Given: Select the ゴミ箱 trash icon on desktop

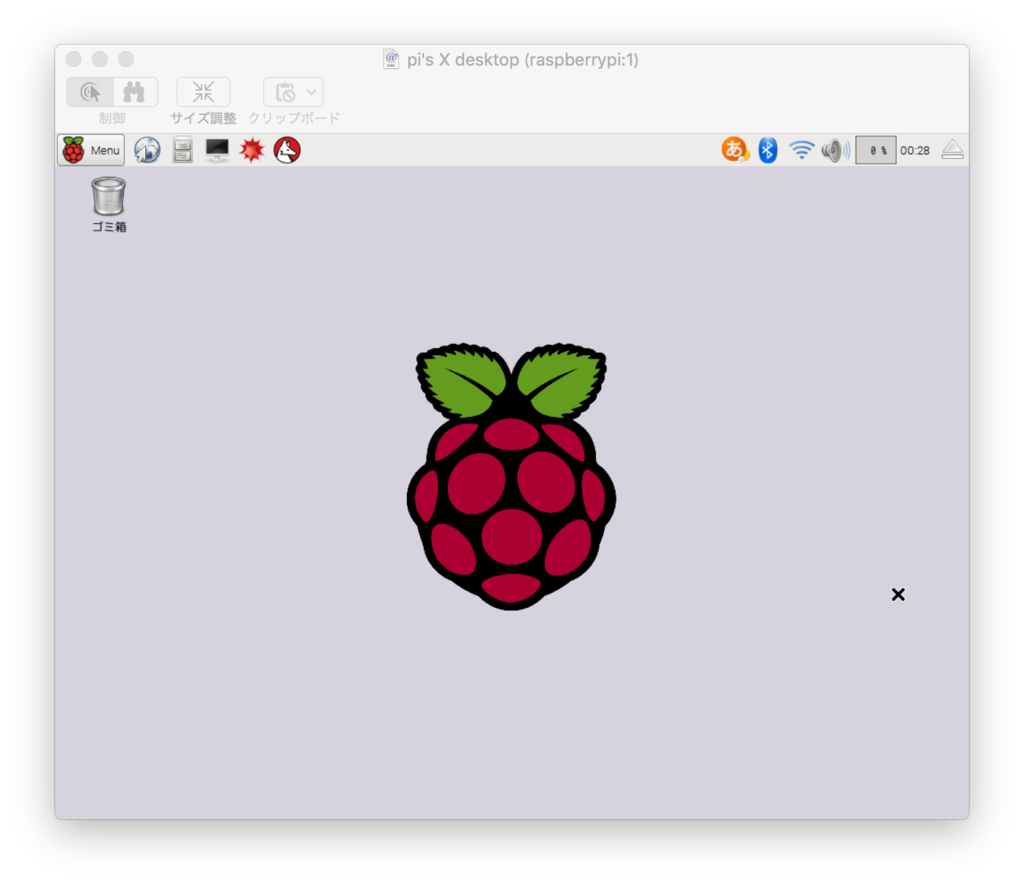Looking at the screenshot, I should tap(108, 204).
